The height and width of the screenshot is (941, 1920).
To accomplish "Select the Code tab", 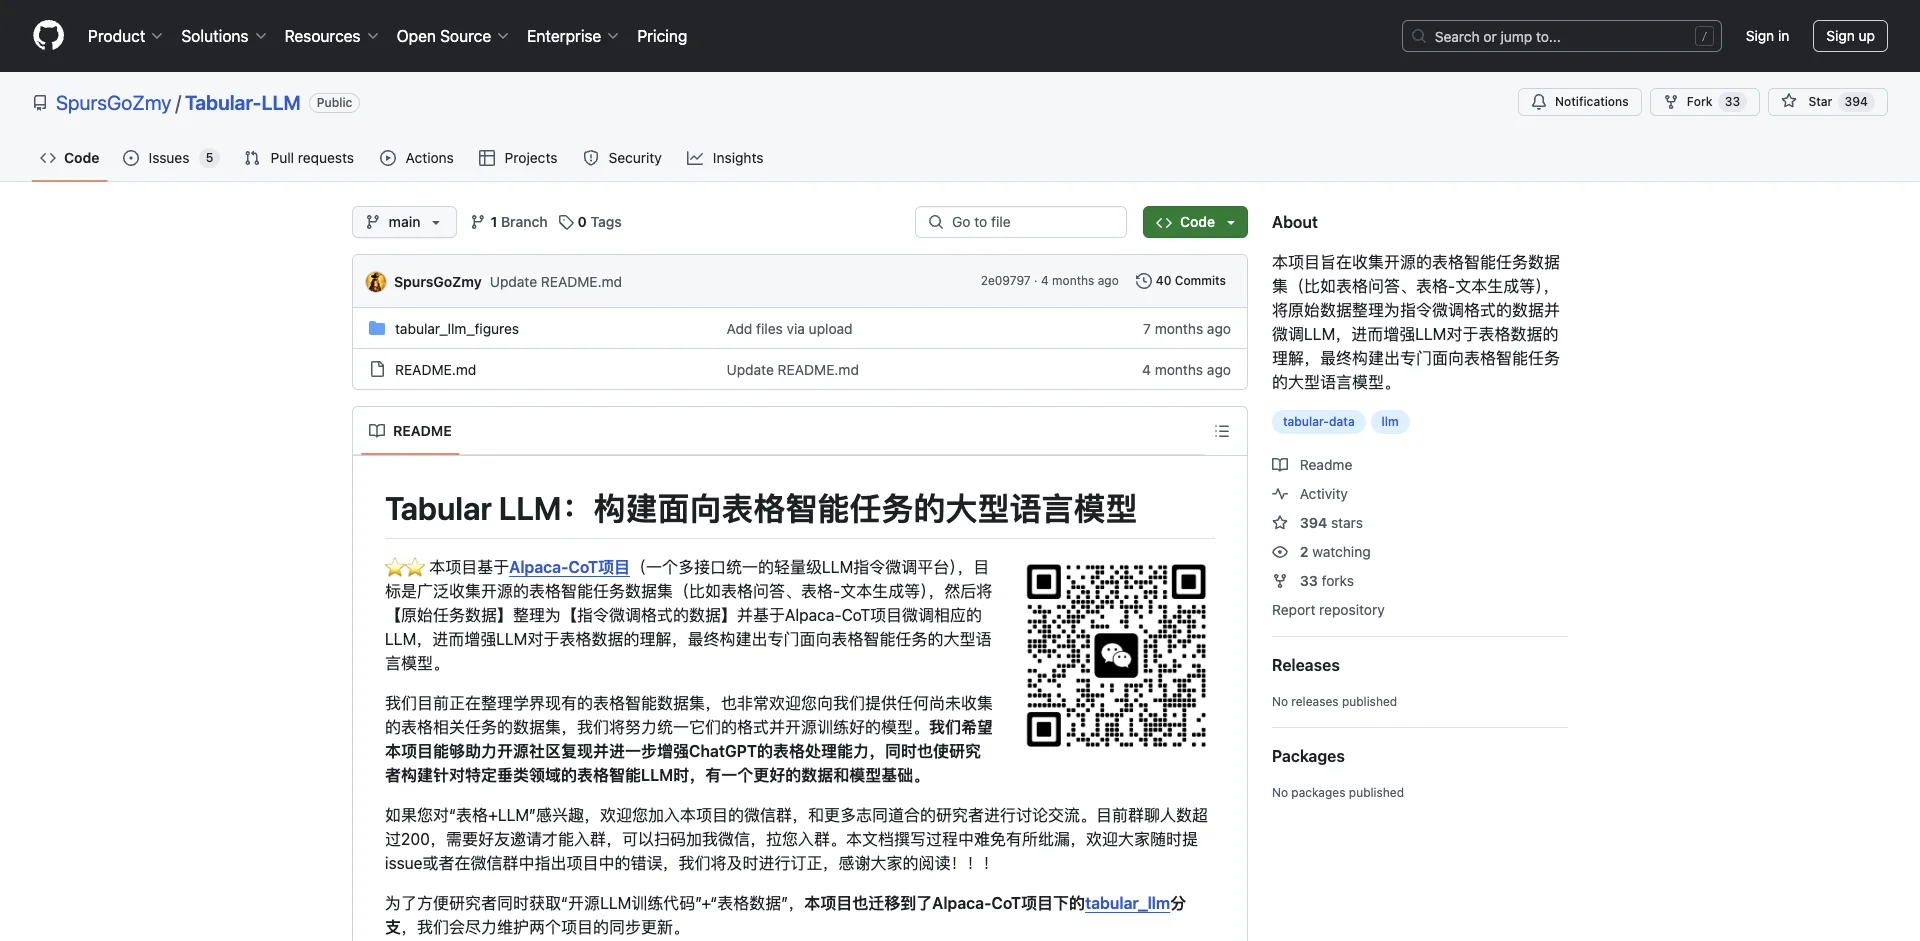I will [x=70, y=158].
